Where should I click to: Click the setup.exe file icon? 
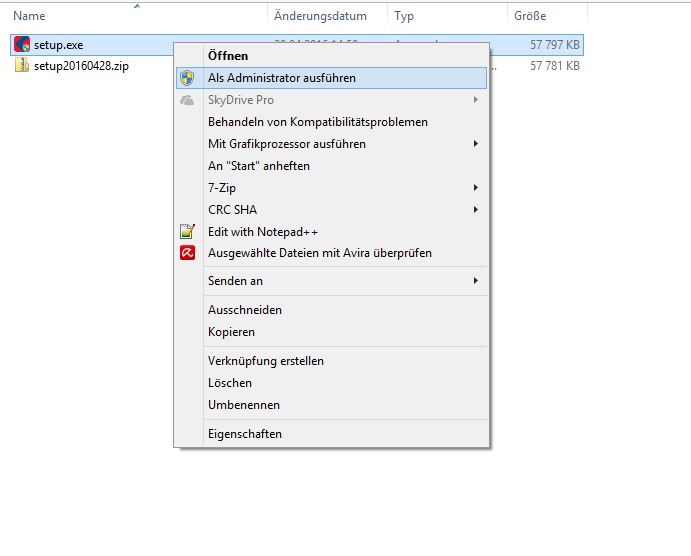[22, 45]
